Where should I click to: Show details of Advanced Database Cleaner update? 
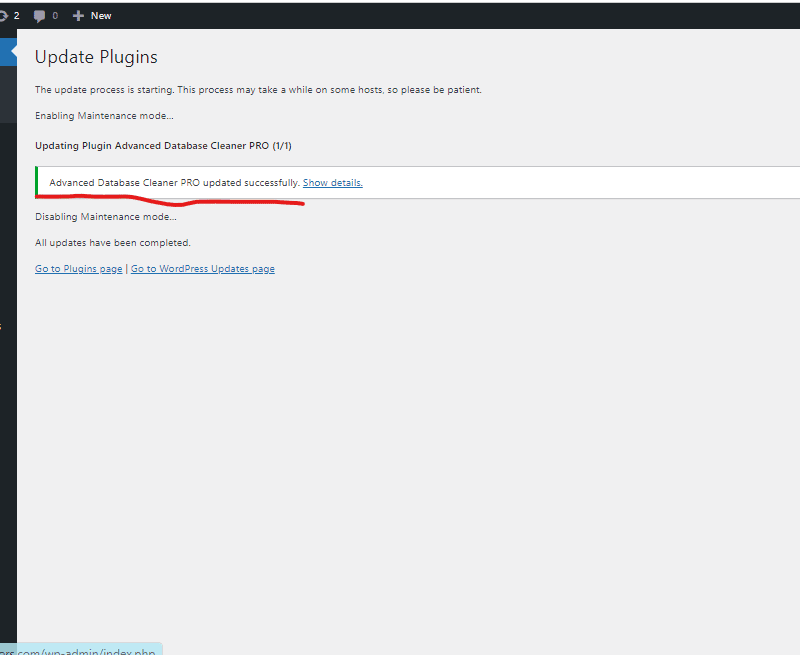(x=333, y=183)
